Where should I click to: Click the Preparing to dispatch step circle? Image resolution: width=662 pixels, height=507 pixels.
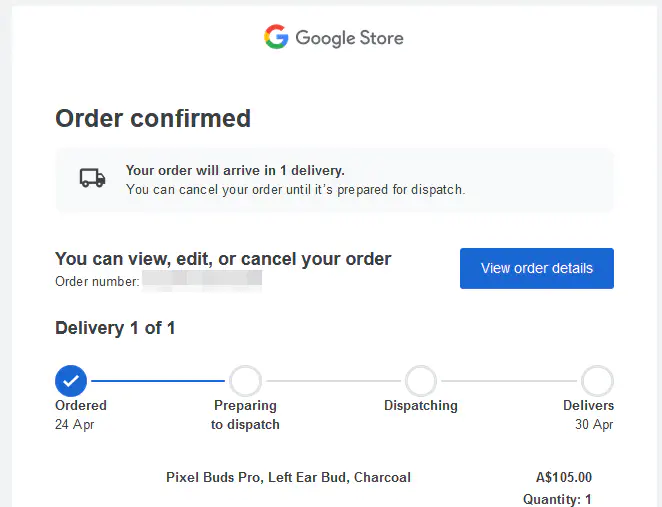245,381
